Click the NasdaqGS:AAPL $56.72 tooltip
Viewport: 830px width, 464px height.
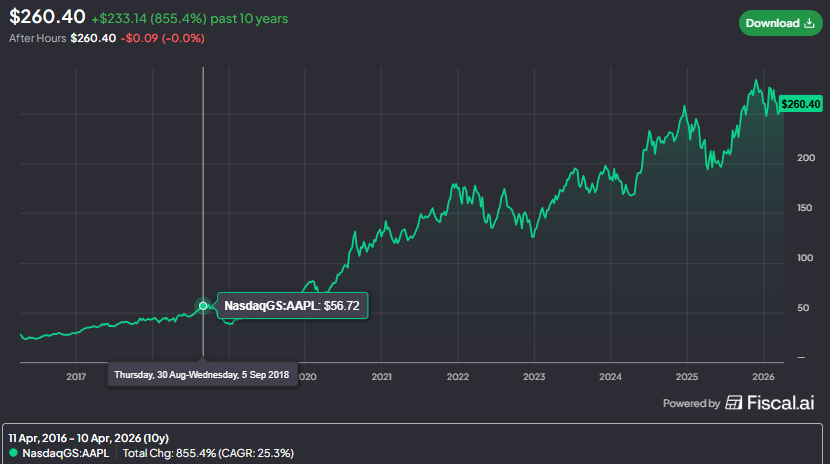[x=292, y=306]
